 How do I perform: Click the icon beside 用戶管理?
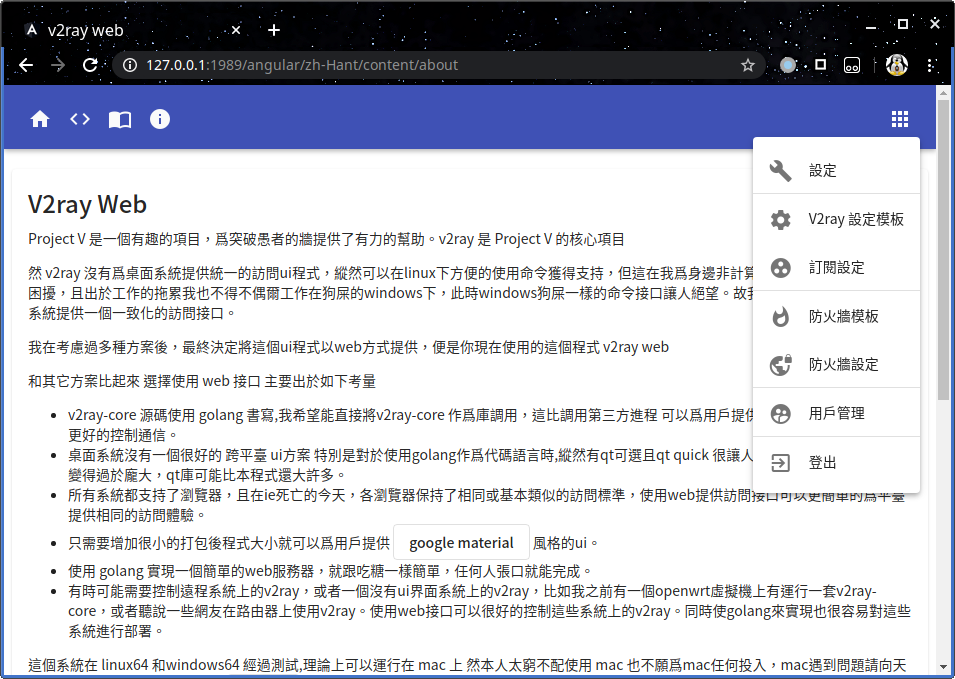(780, 414)
